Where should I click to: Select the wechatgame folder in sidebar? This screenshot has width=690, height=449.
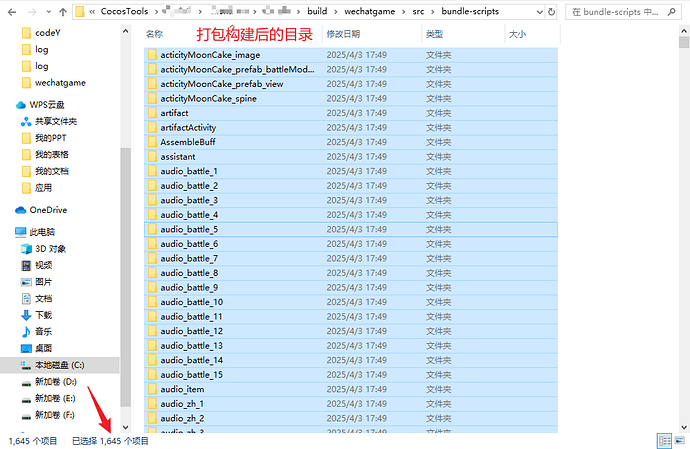[x=54, y=83]
